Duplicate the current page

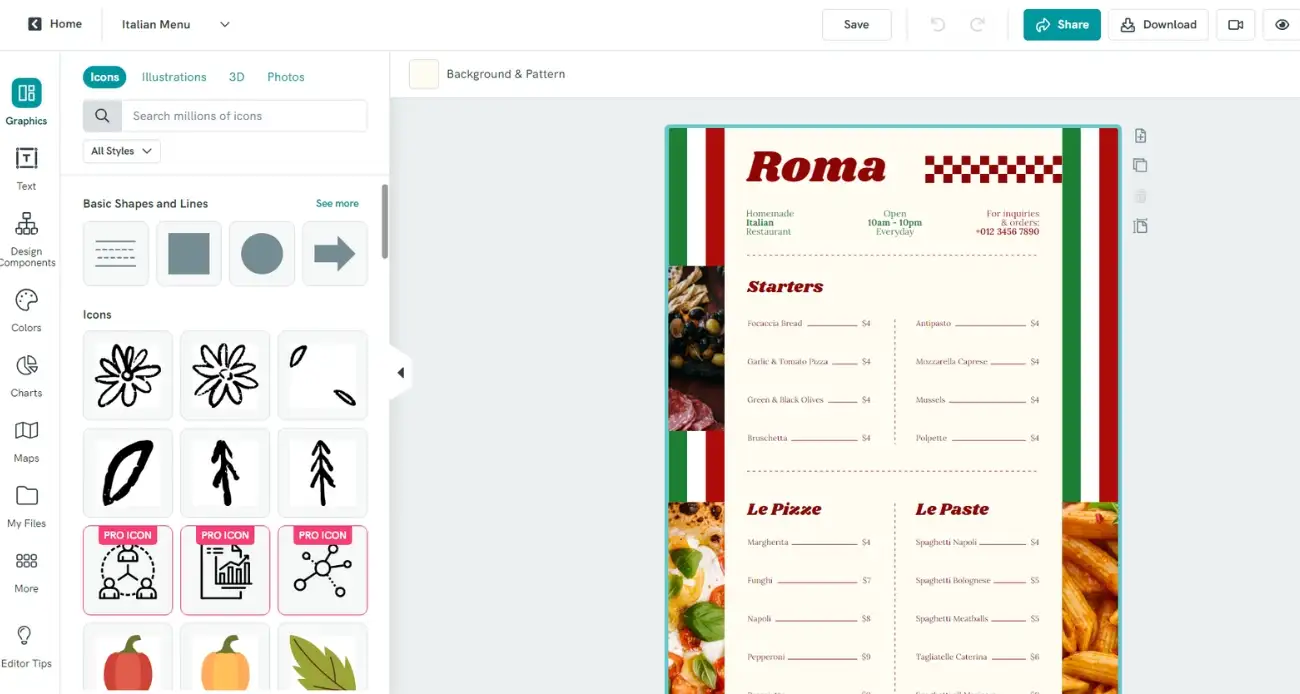pos(1140,164)
